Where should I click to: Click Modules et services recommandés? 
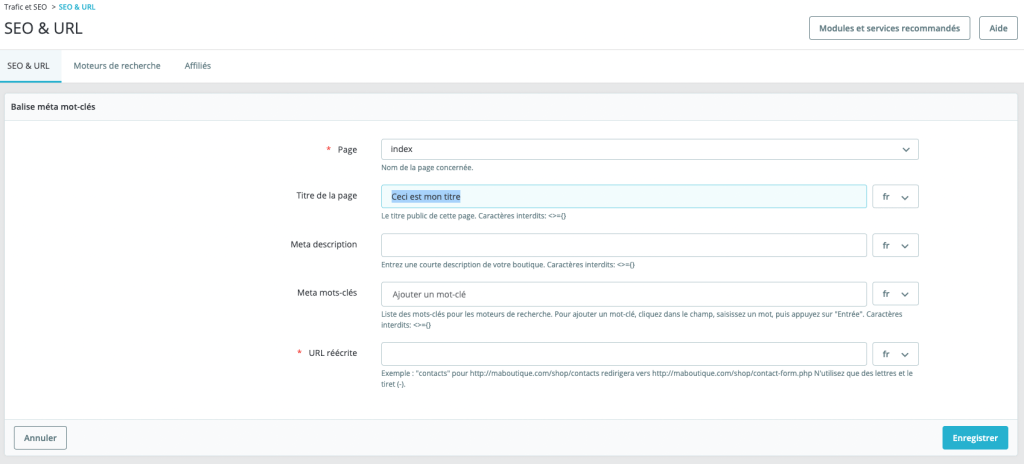click(889, 29)
